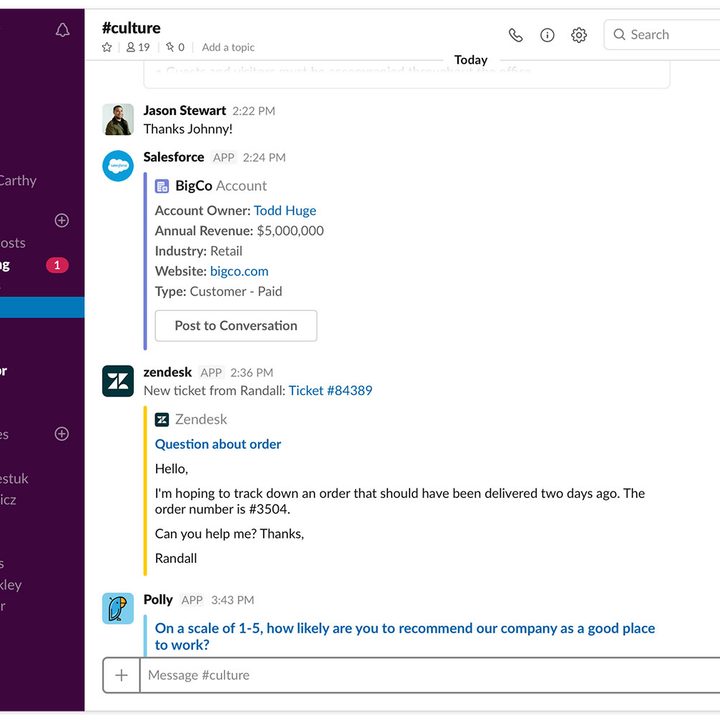Screen dimensions: 720x720
Task: Click the magnifier icon in Search
Action: pos(619,34)
